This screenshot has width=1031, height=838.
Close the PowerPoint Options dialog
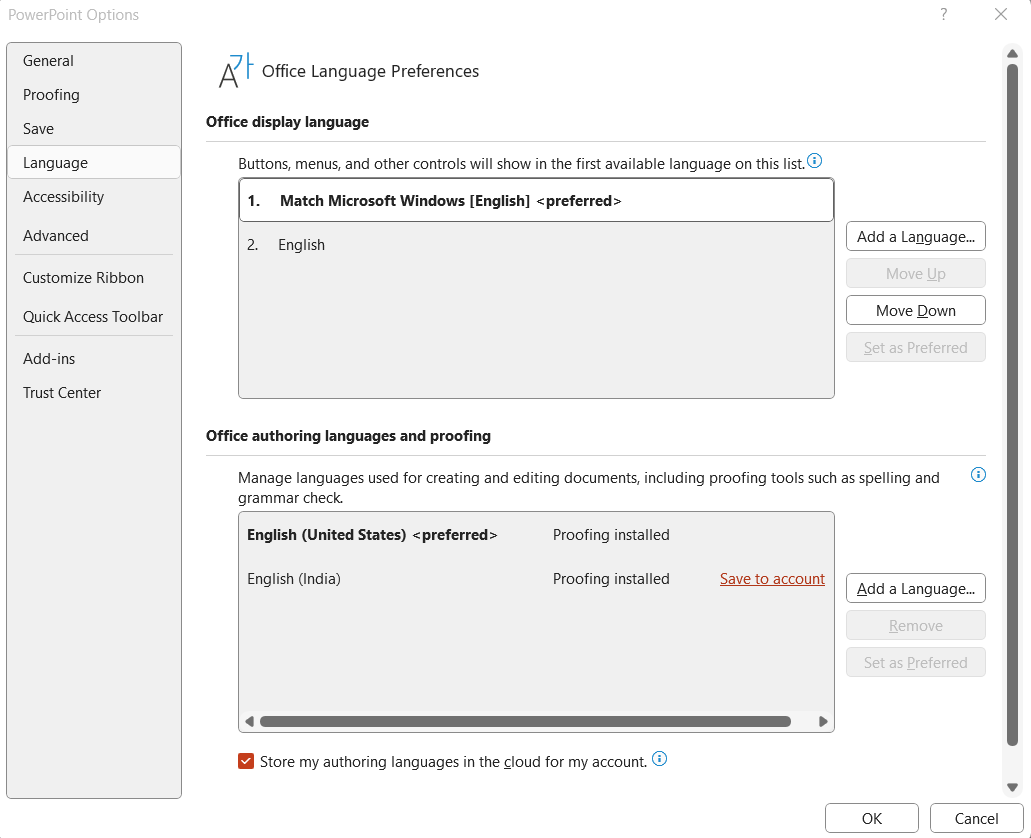[1001, 14]
